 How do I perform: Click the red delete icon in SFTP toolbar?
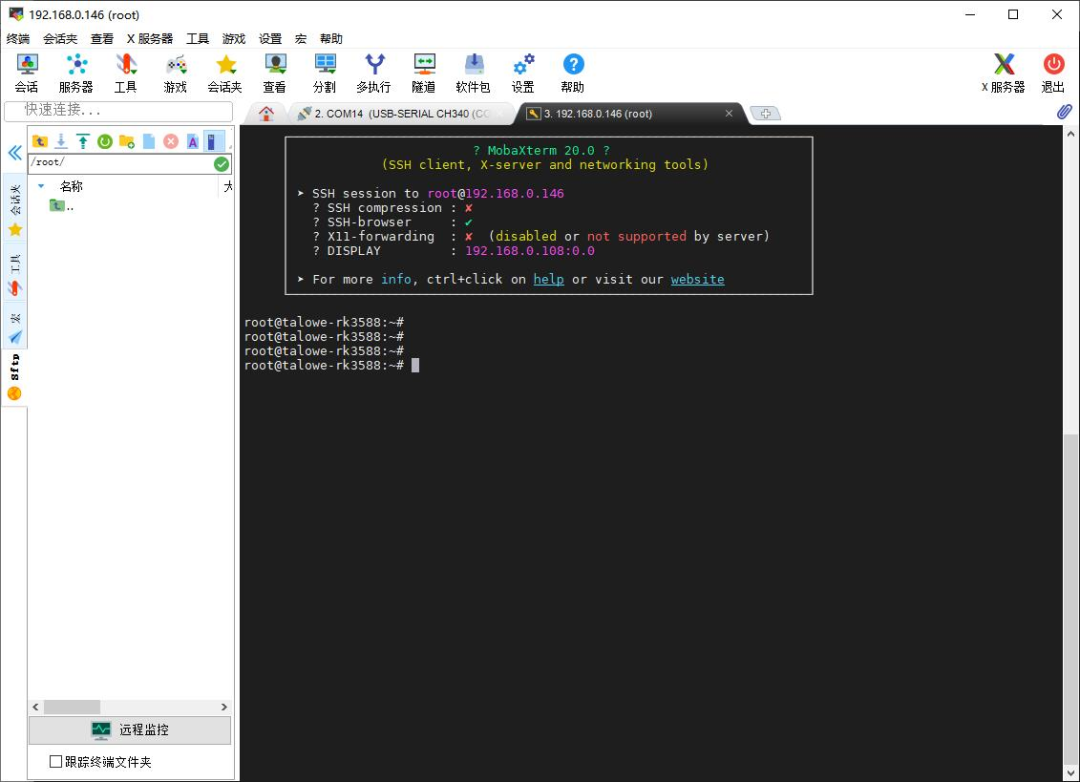(x=171, y=141)
